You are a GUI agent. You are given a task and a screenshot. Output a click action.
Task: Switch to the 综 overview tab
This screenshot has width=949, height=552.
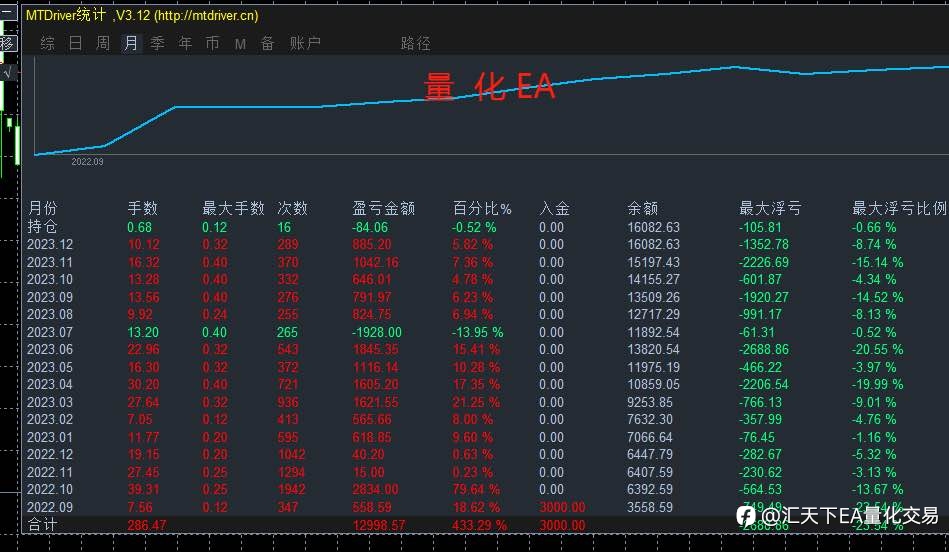47,43
